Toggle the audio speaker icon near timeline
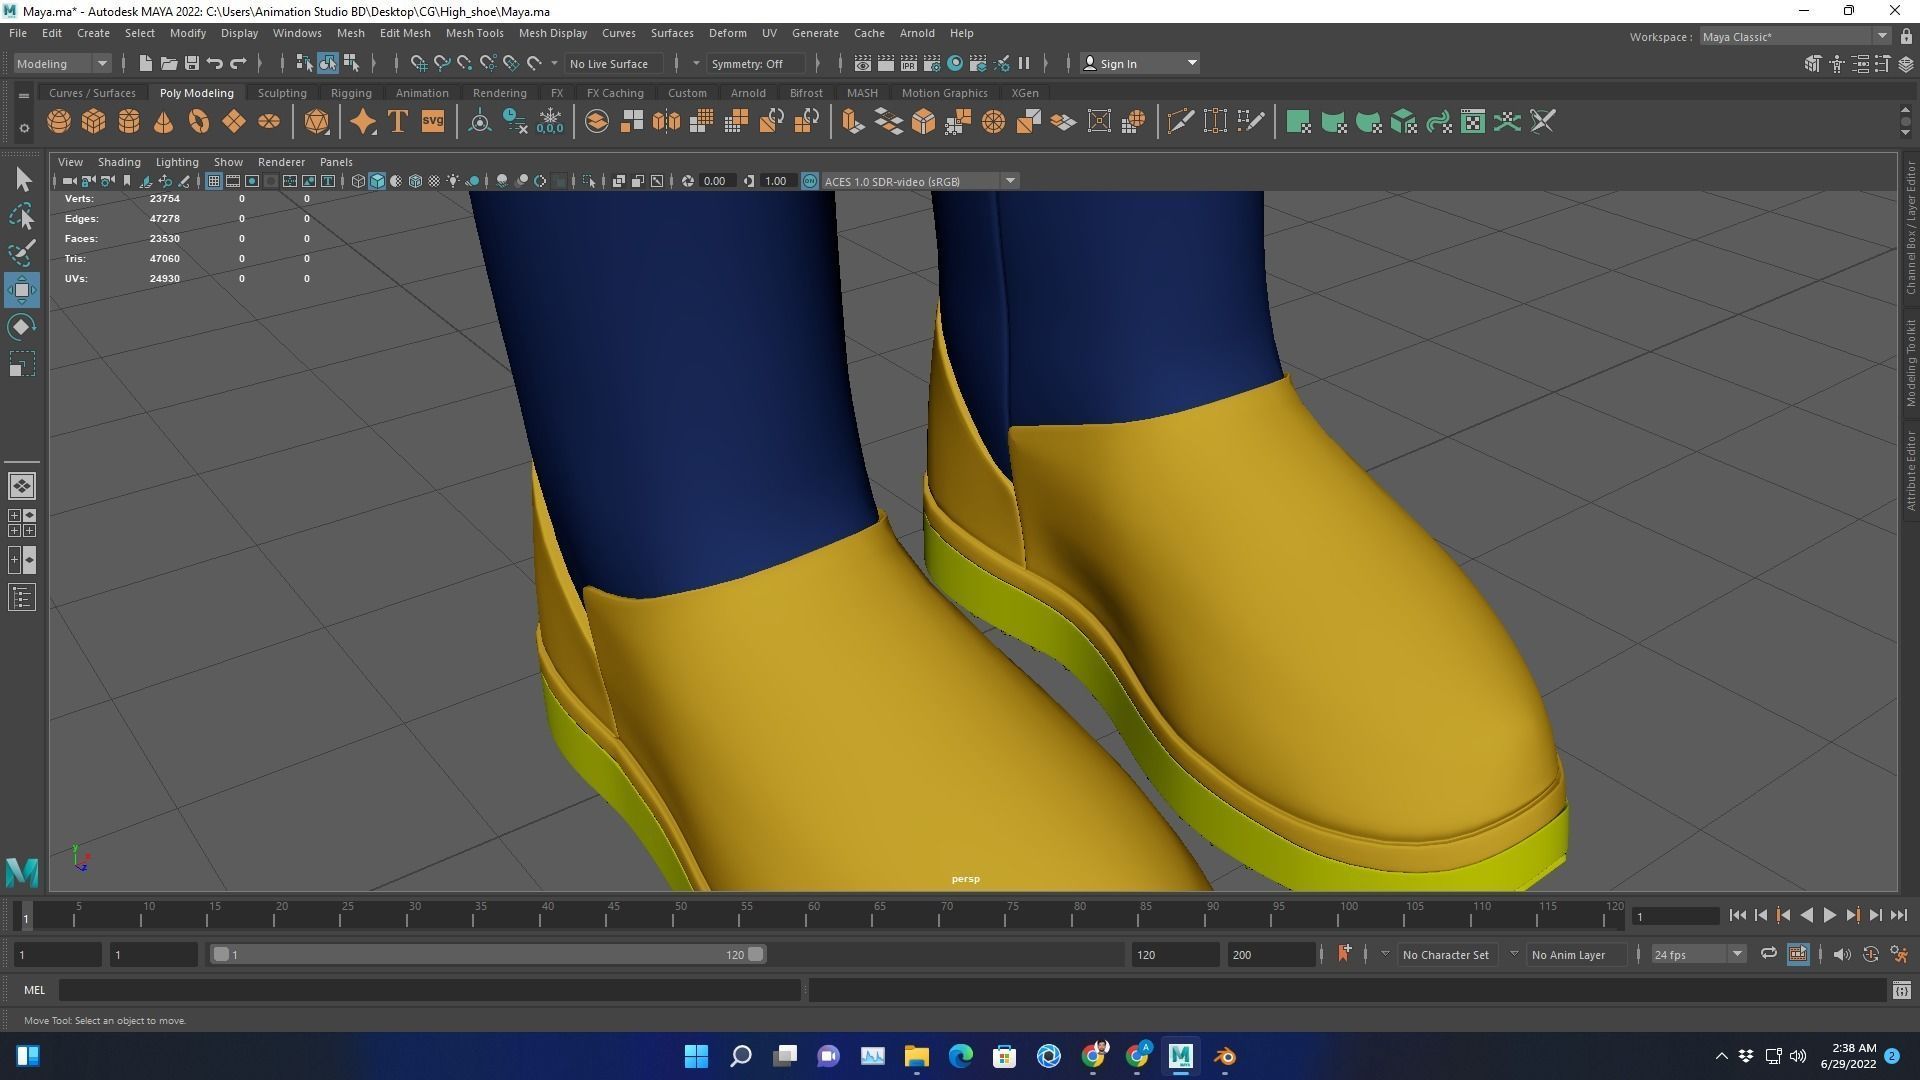 (x=1842, y=954)
